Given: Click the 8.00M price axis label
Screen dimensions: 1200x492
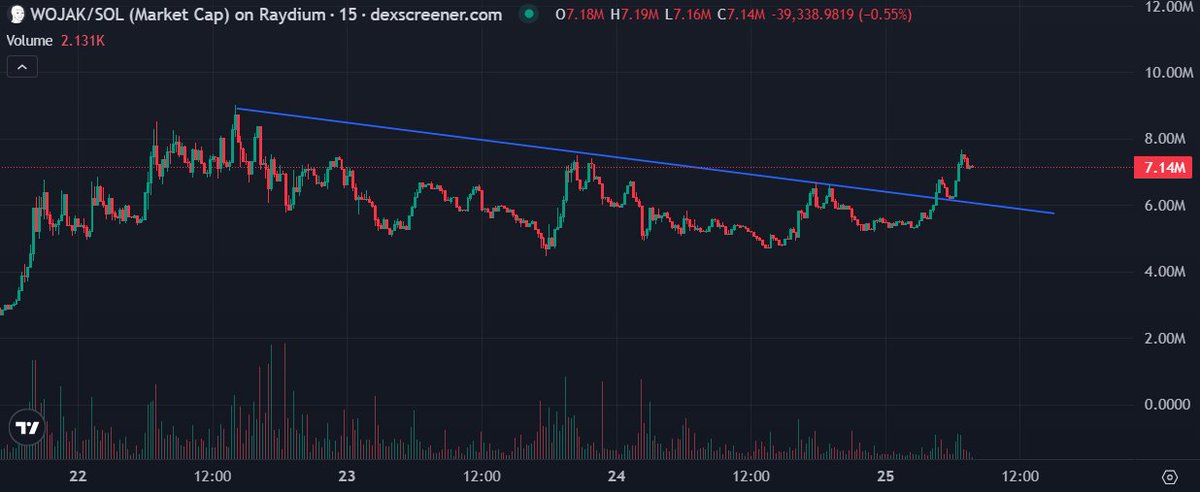Looking at the screenshot, I should (1164, 139).
